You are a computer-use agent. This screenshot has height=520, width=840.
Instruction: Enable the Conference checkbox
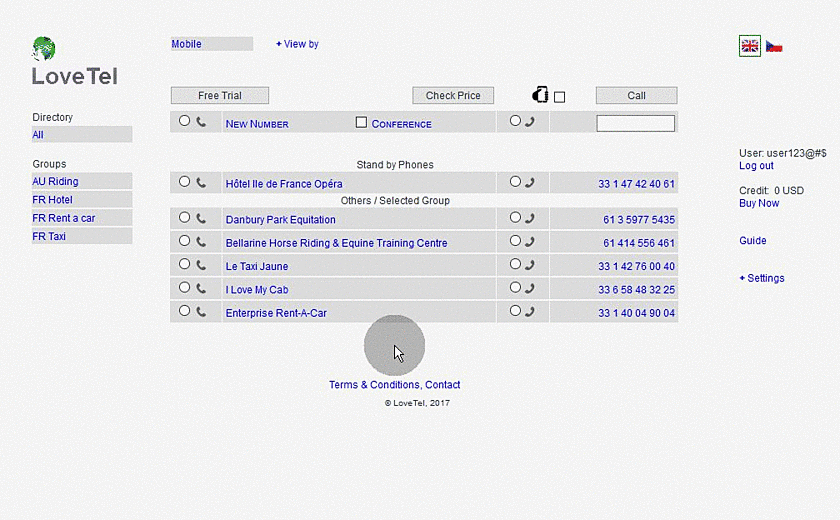tap(362, 122)
